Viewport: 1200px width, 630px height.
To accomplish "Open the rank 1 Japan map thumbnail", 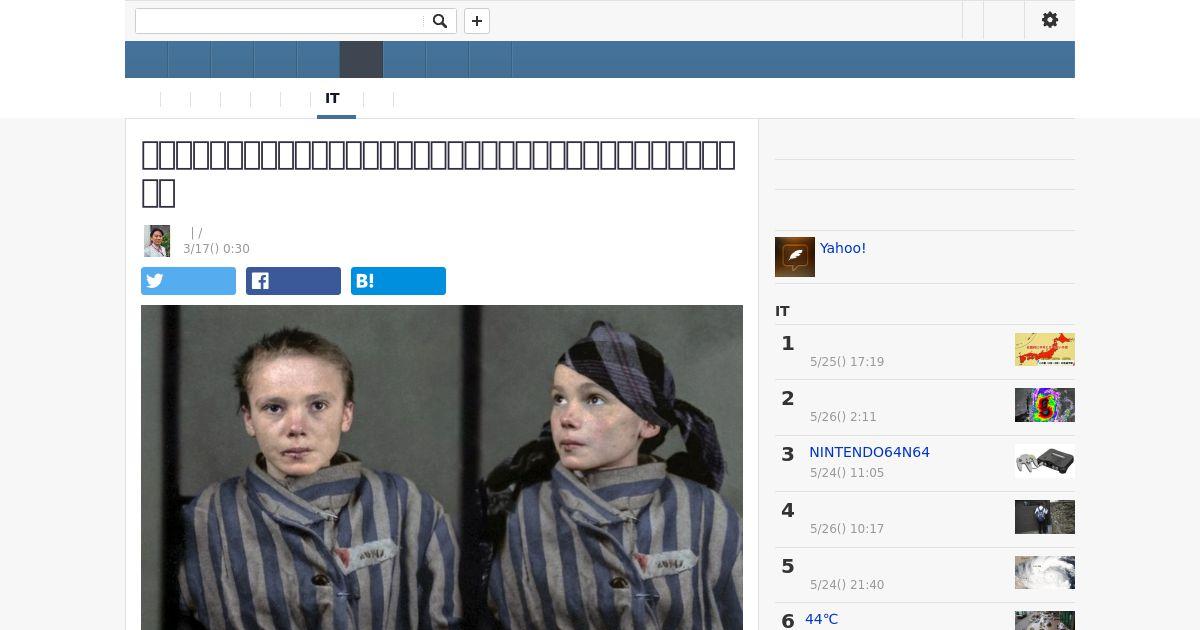I will (x=1045, y=349).
